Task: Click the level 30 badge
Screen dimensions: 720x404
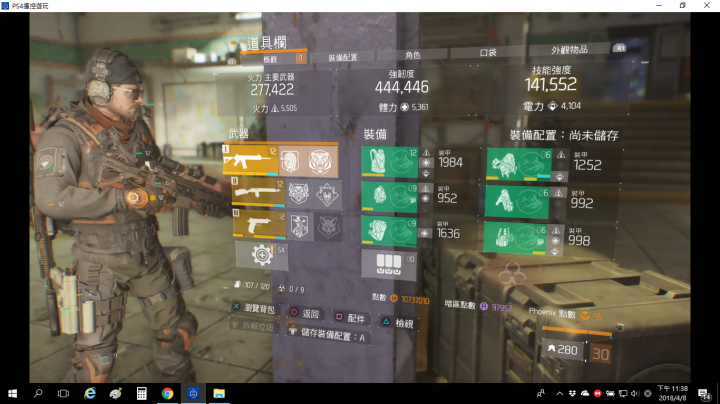Action: click(601, 354)
